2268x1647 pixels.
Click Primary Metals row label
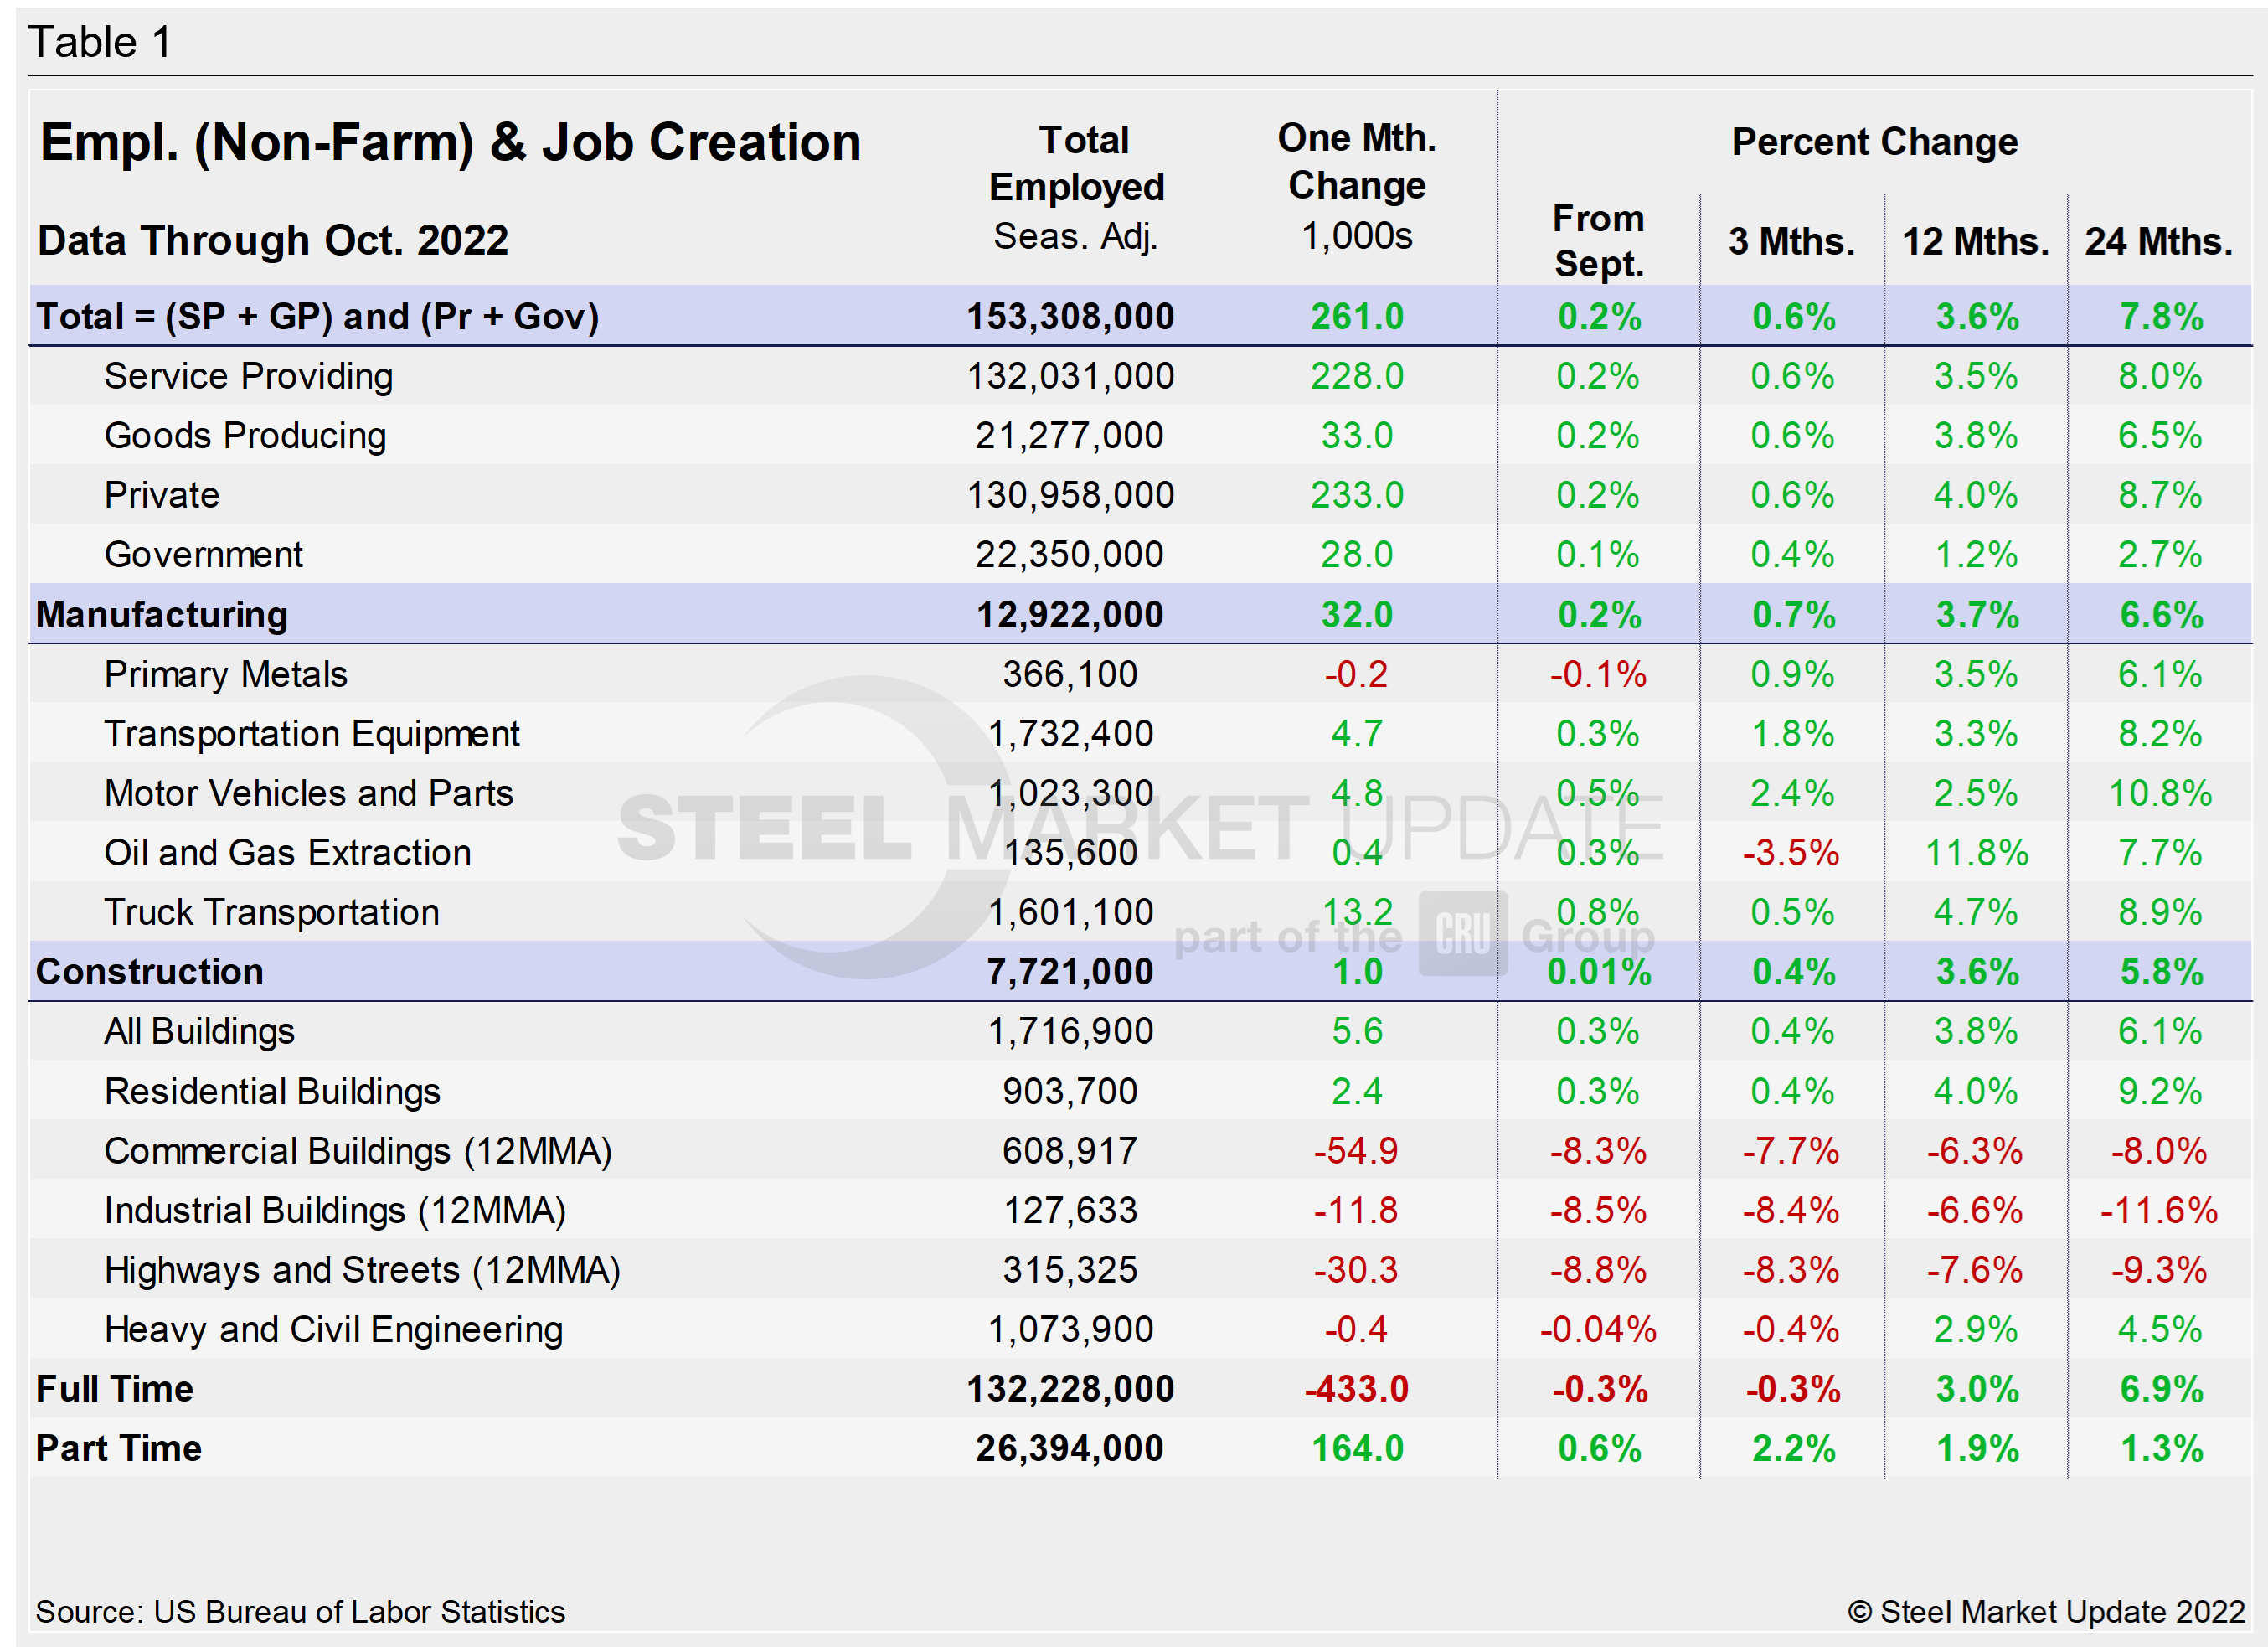(x=226, y=674)
